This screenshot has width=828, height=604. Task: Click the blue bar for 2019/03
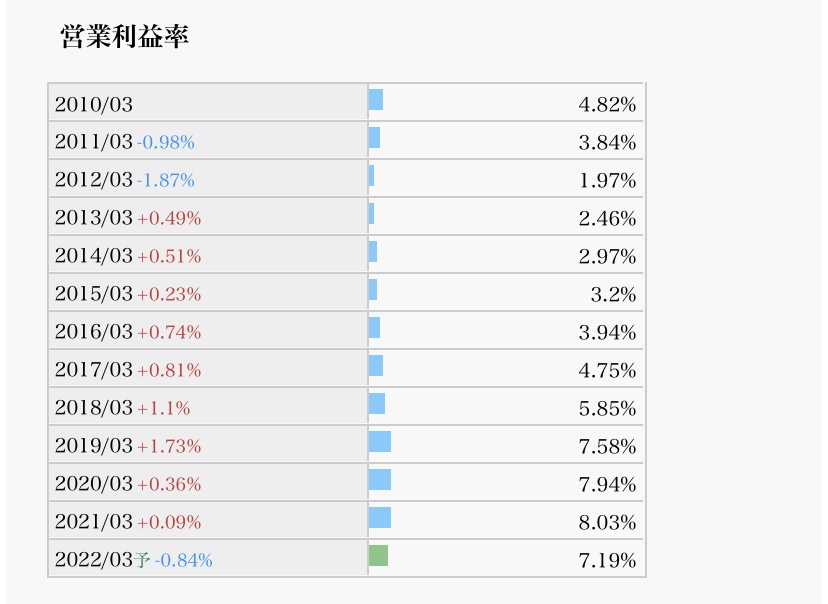coord(380,442)
